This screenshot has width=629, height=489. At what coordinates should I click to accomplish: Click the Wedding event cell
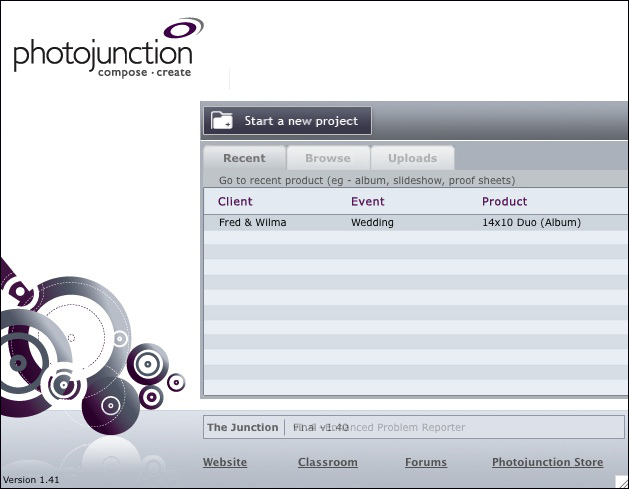tap(372, 222)
